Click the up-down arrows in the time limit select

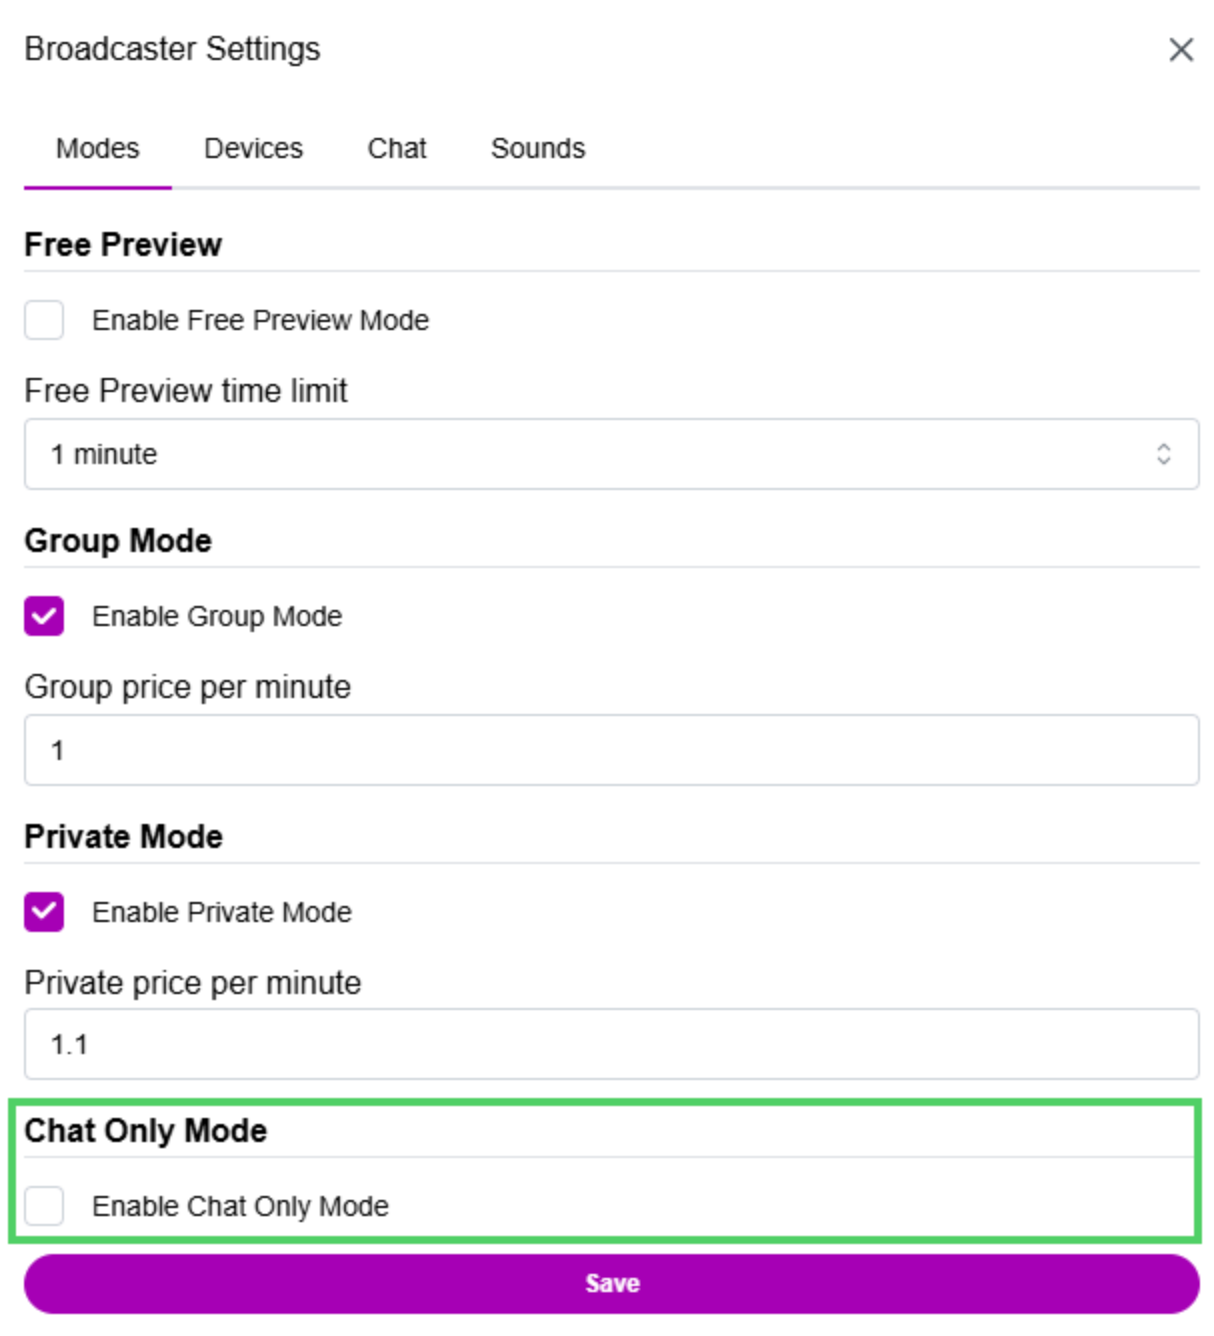(x=1163, y=454)
